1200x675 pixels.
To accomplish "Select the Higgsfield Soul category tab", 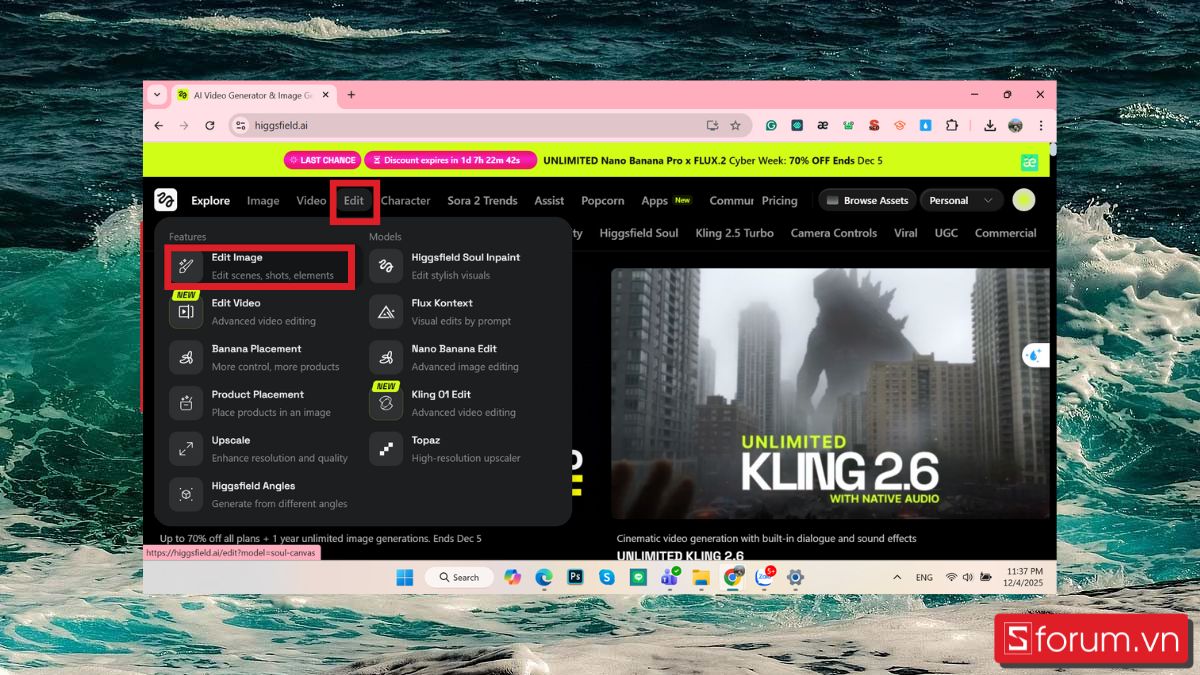I will click(x=639, y=233).
